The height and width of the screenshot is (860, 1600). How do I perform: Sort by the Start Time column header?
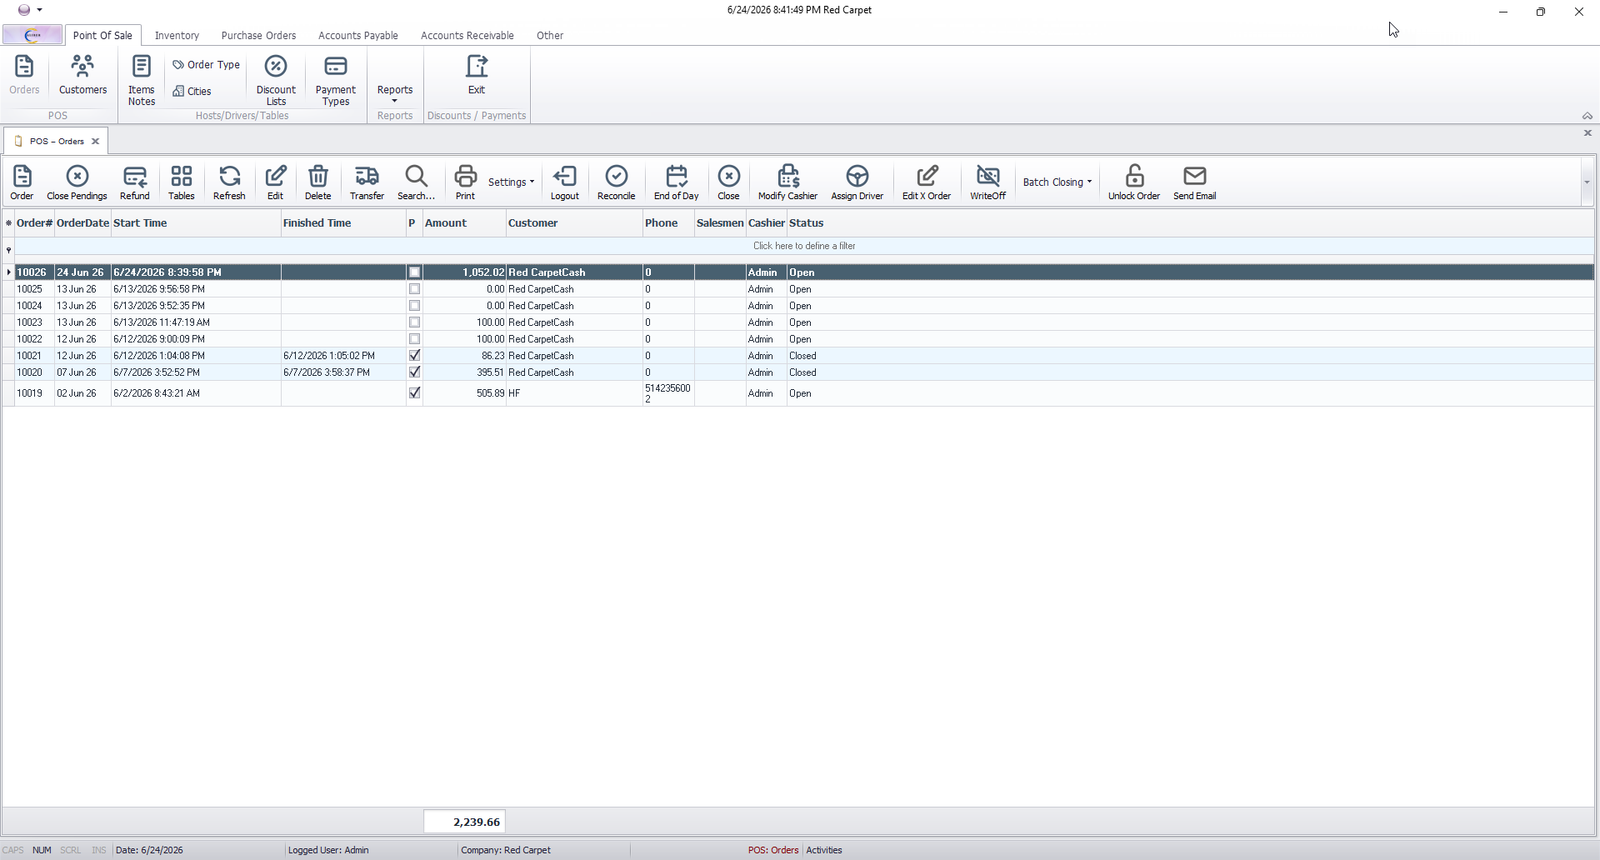(x=196, y=223)
